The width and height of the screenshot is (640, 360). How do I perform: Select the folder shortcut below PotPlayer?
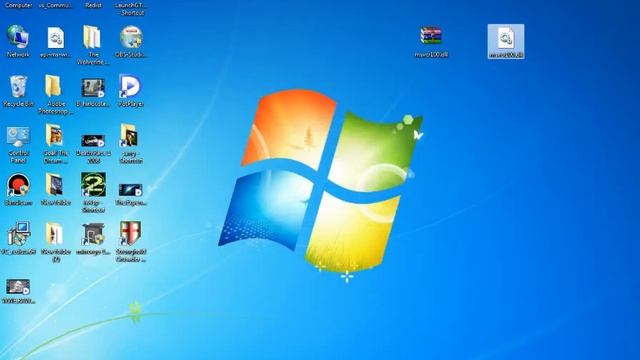click(x=131, y=143)
